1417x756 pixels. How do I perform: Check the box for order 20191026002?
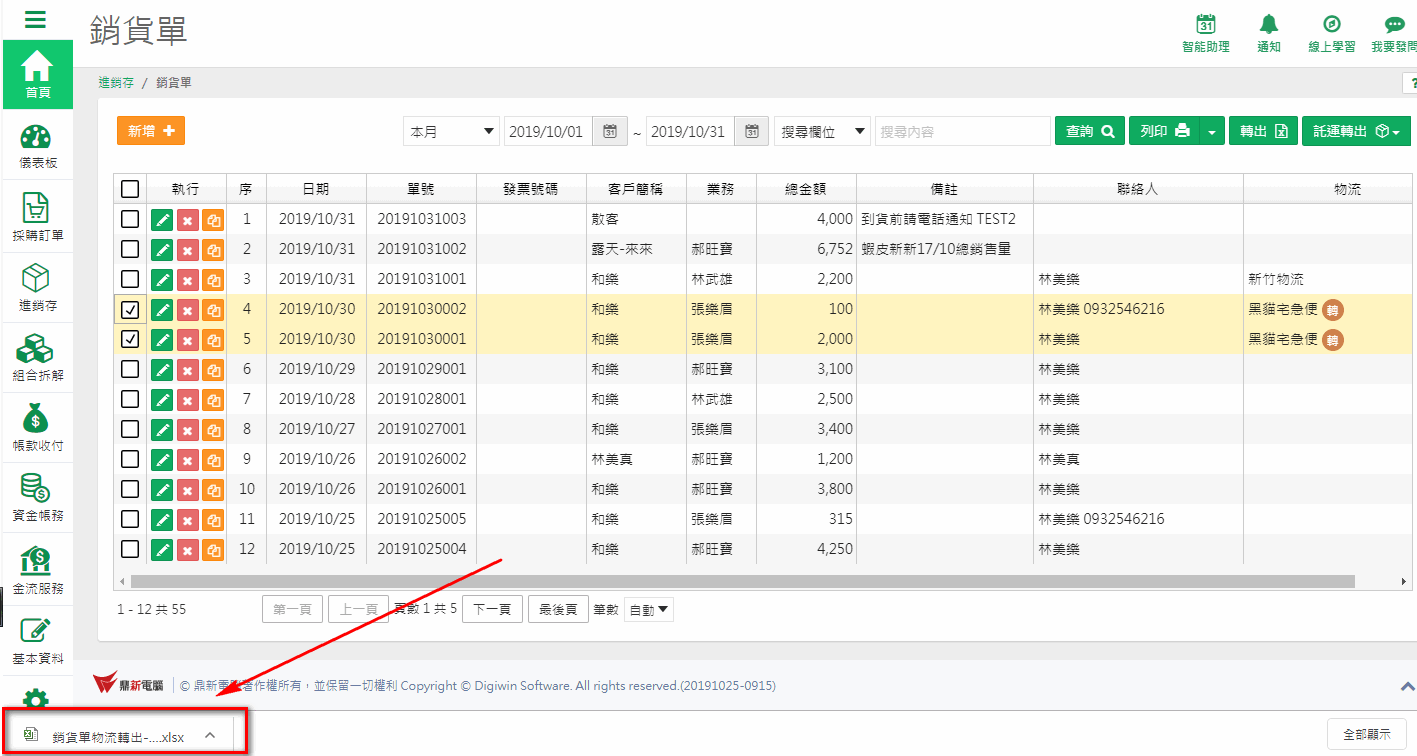(130, 459)
